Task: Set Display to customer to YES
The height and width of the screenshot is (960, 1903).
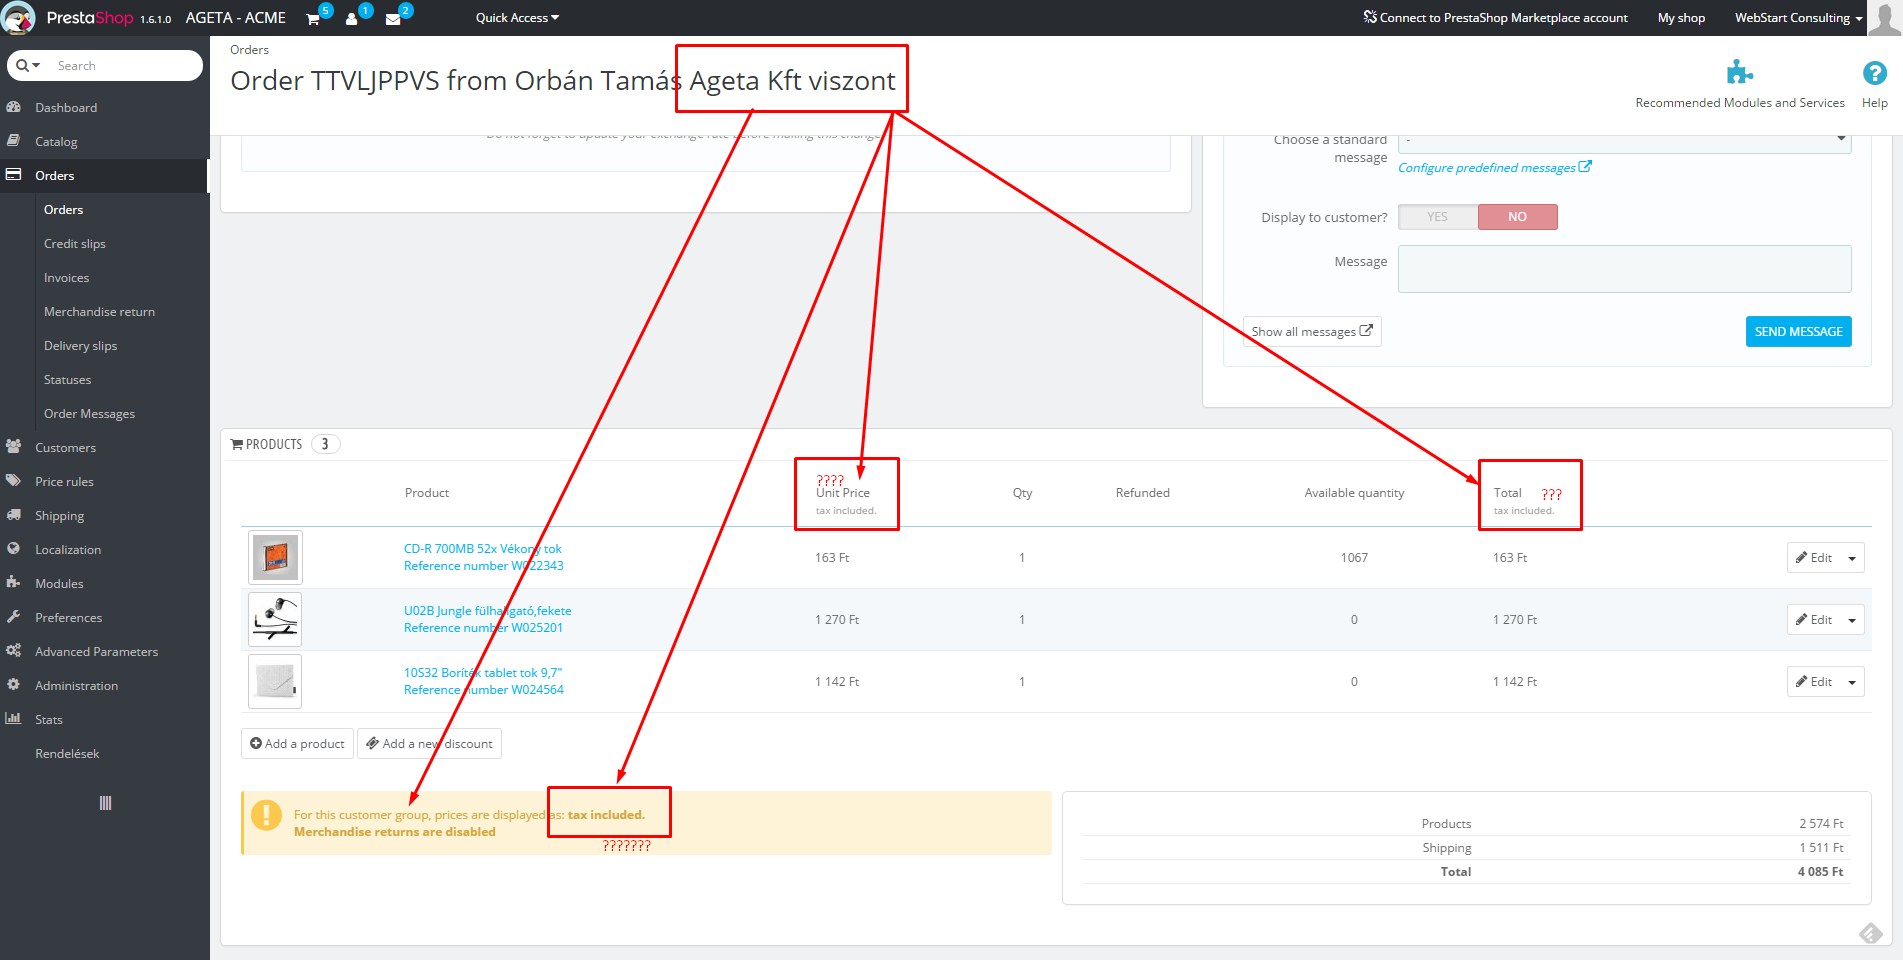Action: pos(1438,217)
